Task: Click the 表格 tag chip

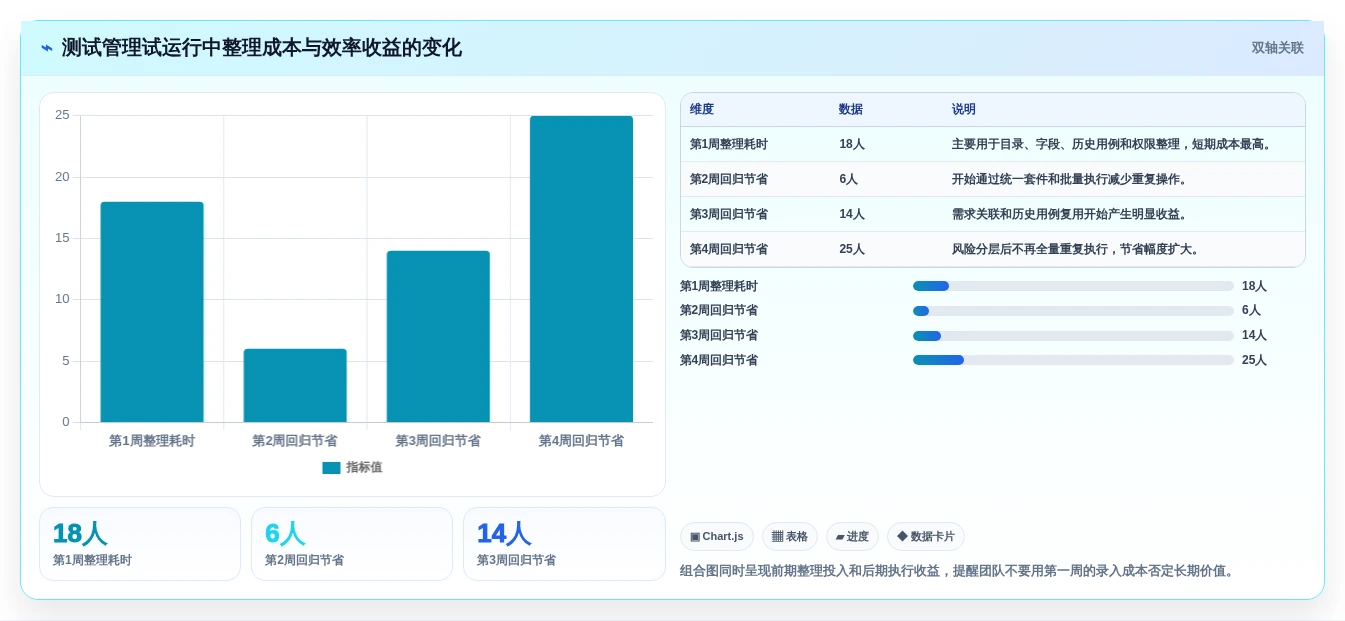Action: (790, 537)
